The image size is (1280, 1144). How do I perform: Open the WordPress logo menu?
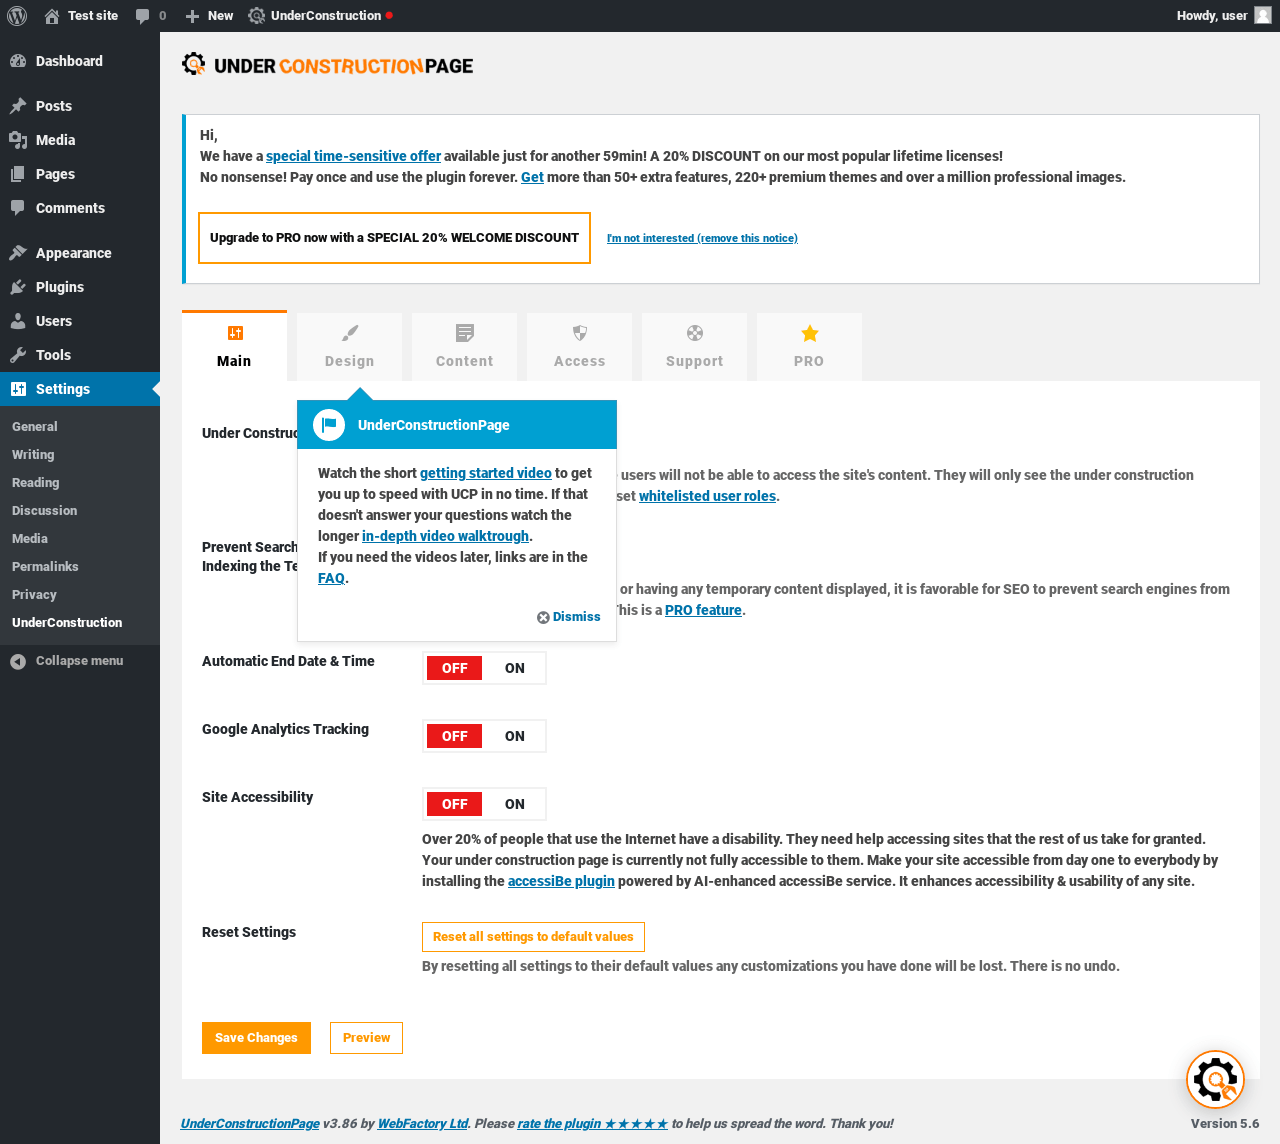click(17, 16)
